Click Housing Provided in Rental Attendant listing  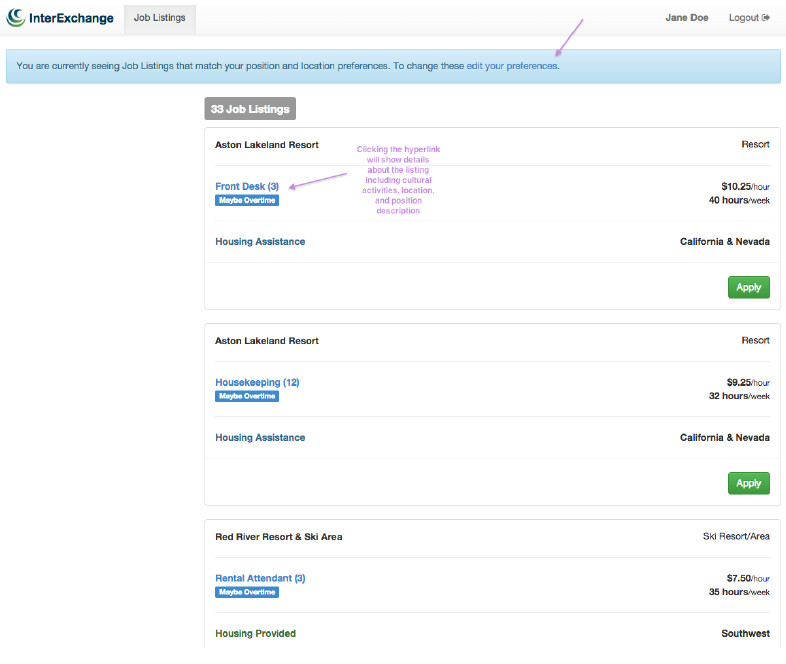click(x=255, y=633)
